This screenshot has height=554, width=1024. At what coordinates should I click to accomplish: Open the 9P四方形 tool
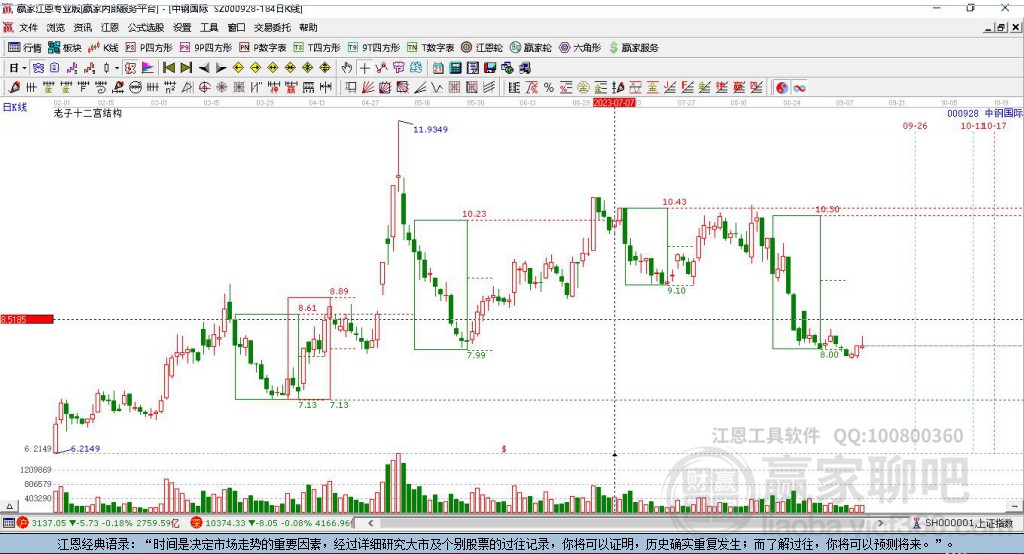[x=206, y=48]
